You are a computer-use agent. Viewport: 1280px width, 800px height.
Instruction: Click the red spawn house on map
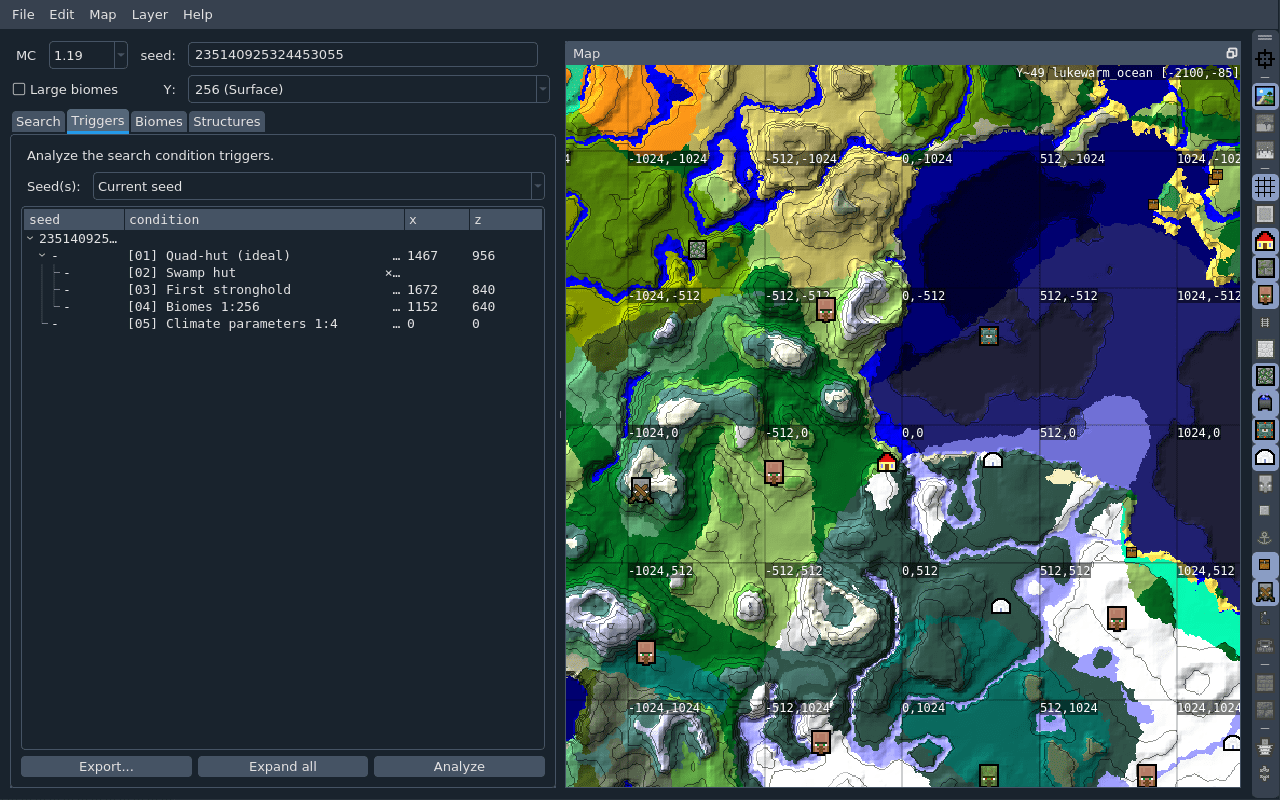coord(887,461)
